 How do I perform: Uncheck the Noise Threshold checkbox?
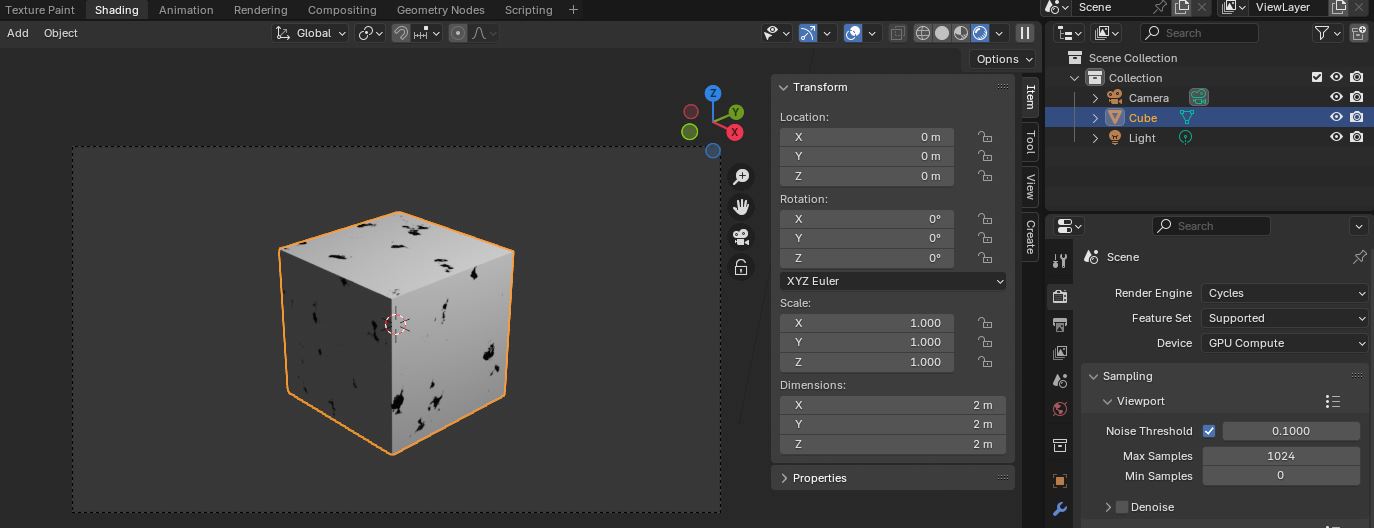pyautogui.click(x=1209, y=431)
